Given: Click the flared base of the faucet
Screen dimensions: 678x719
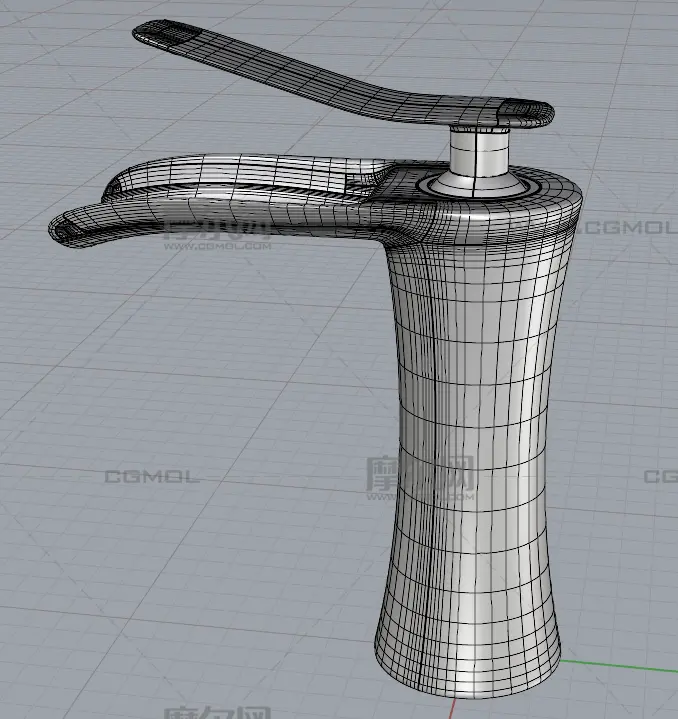Looking at the screenshot, I should (465, 650).
